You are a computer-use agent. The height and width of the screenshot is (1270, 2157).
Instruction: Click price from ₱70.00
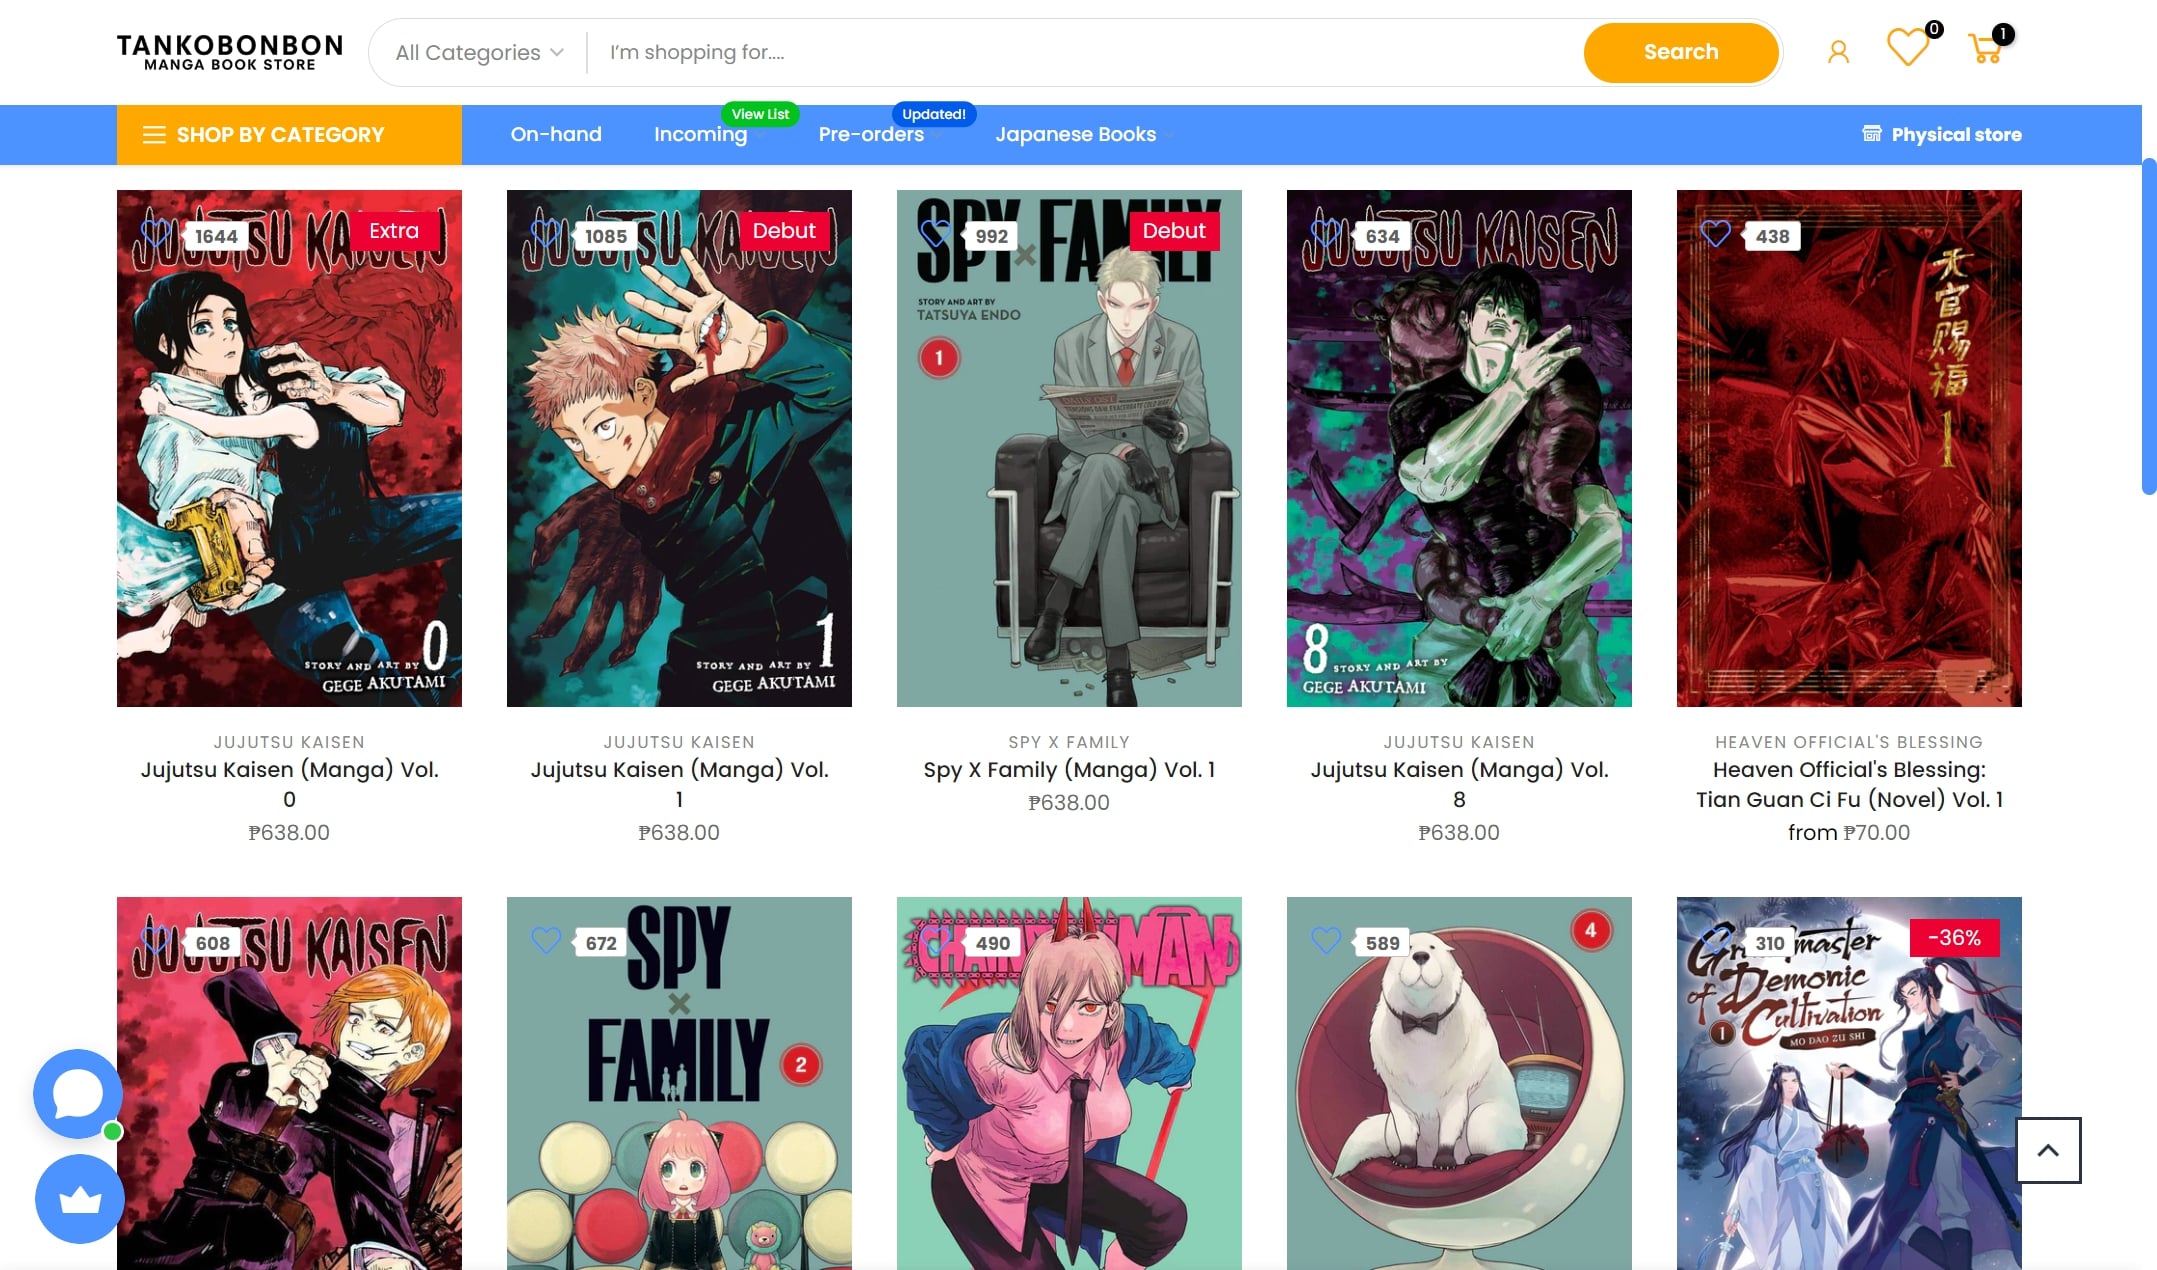1849,832
